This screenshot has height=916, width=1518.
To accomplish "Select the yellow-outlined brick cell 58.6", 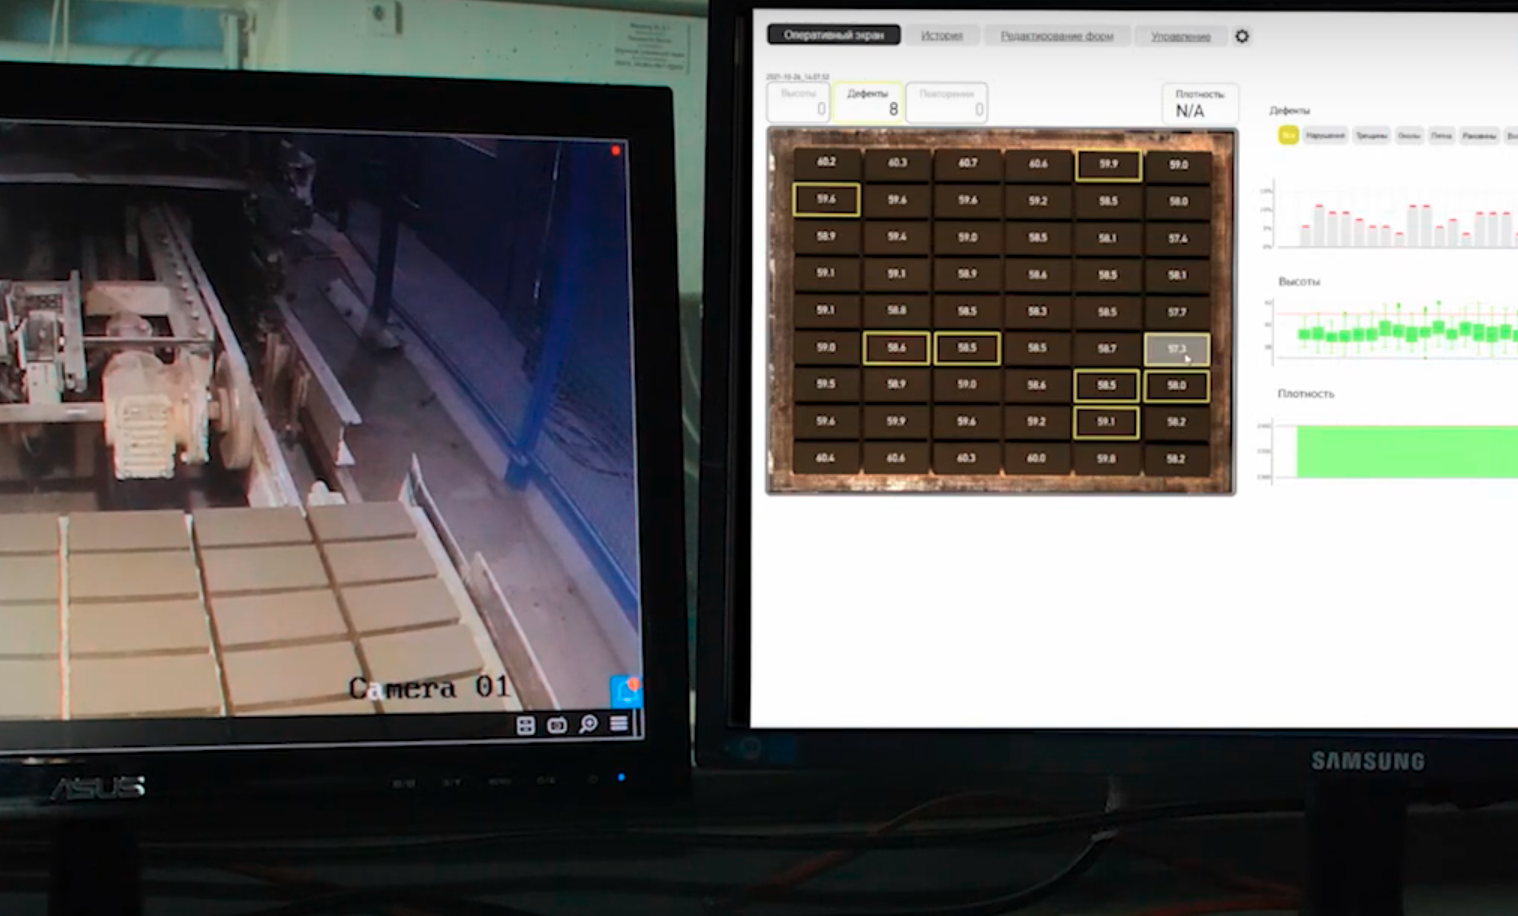I will click(x=896, y=347).
